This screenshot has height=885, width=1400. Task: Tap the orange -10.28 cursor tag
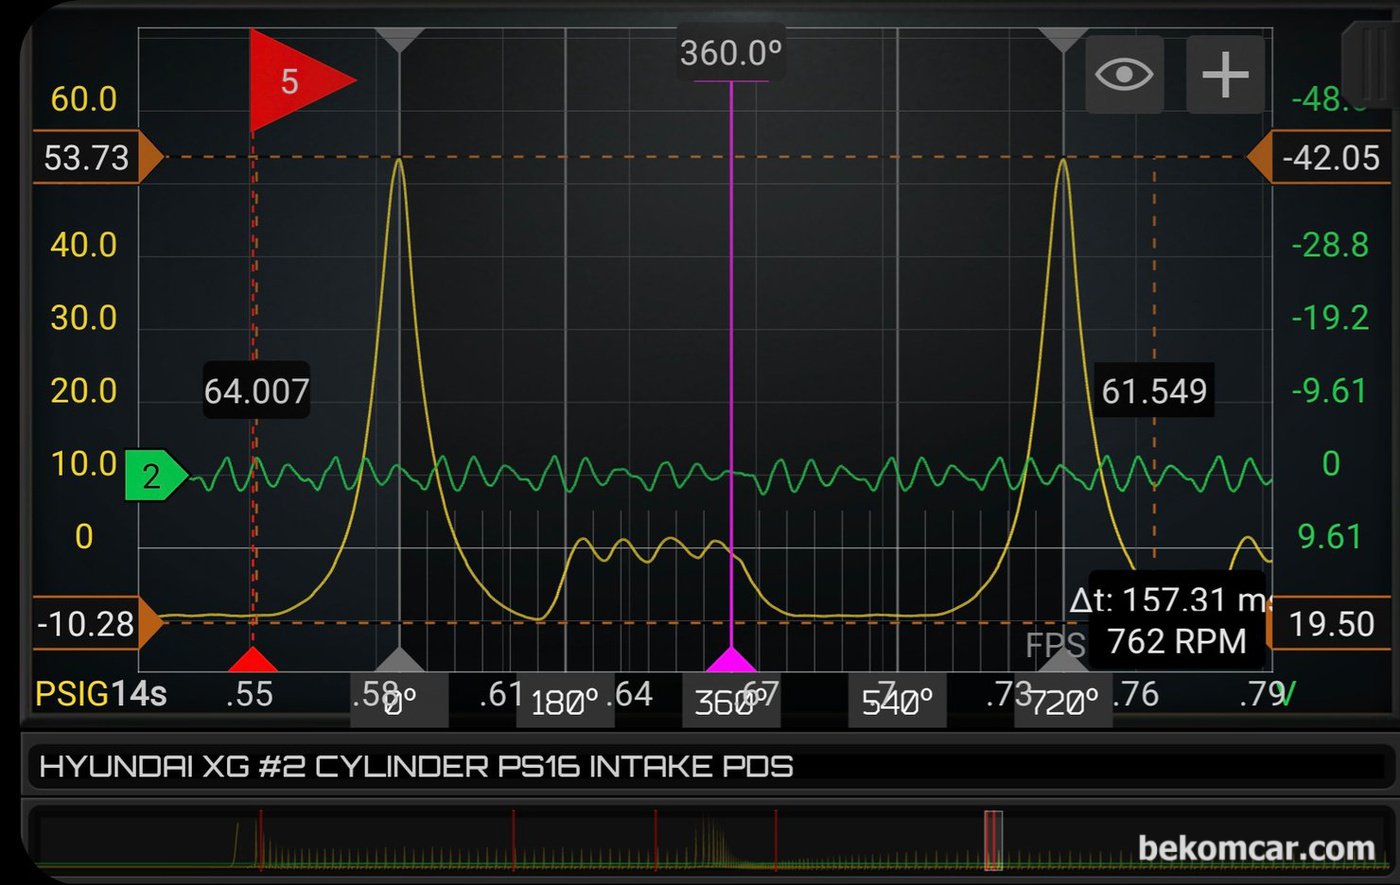[x=98, y=624]
